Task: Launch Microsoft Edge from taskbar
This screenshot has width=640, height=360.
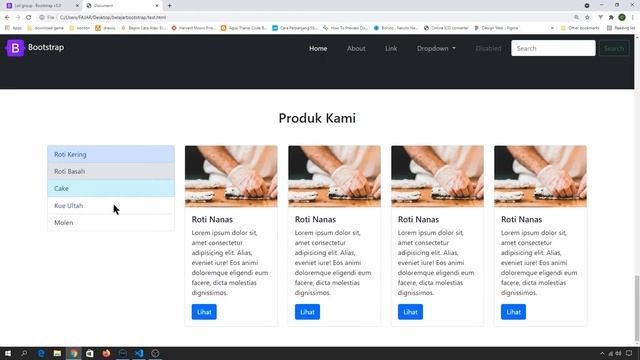Action: pos(41,353)
